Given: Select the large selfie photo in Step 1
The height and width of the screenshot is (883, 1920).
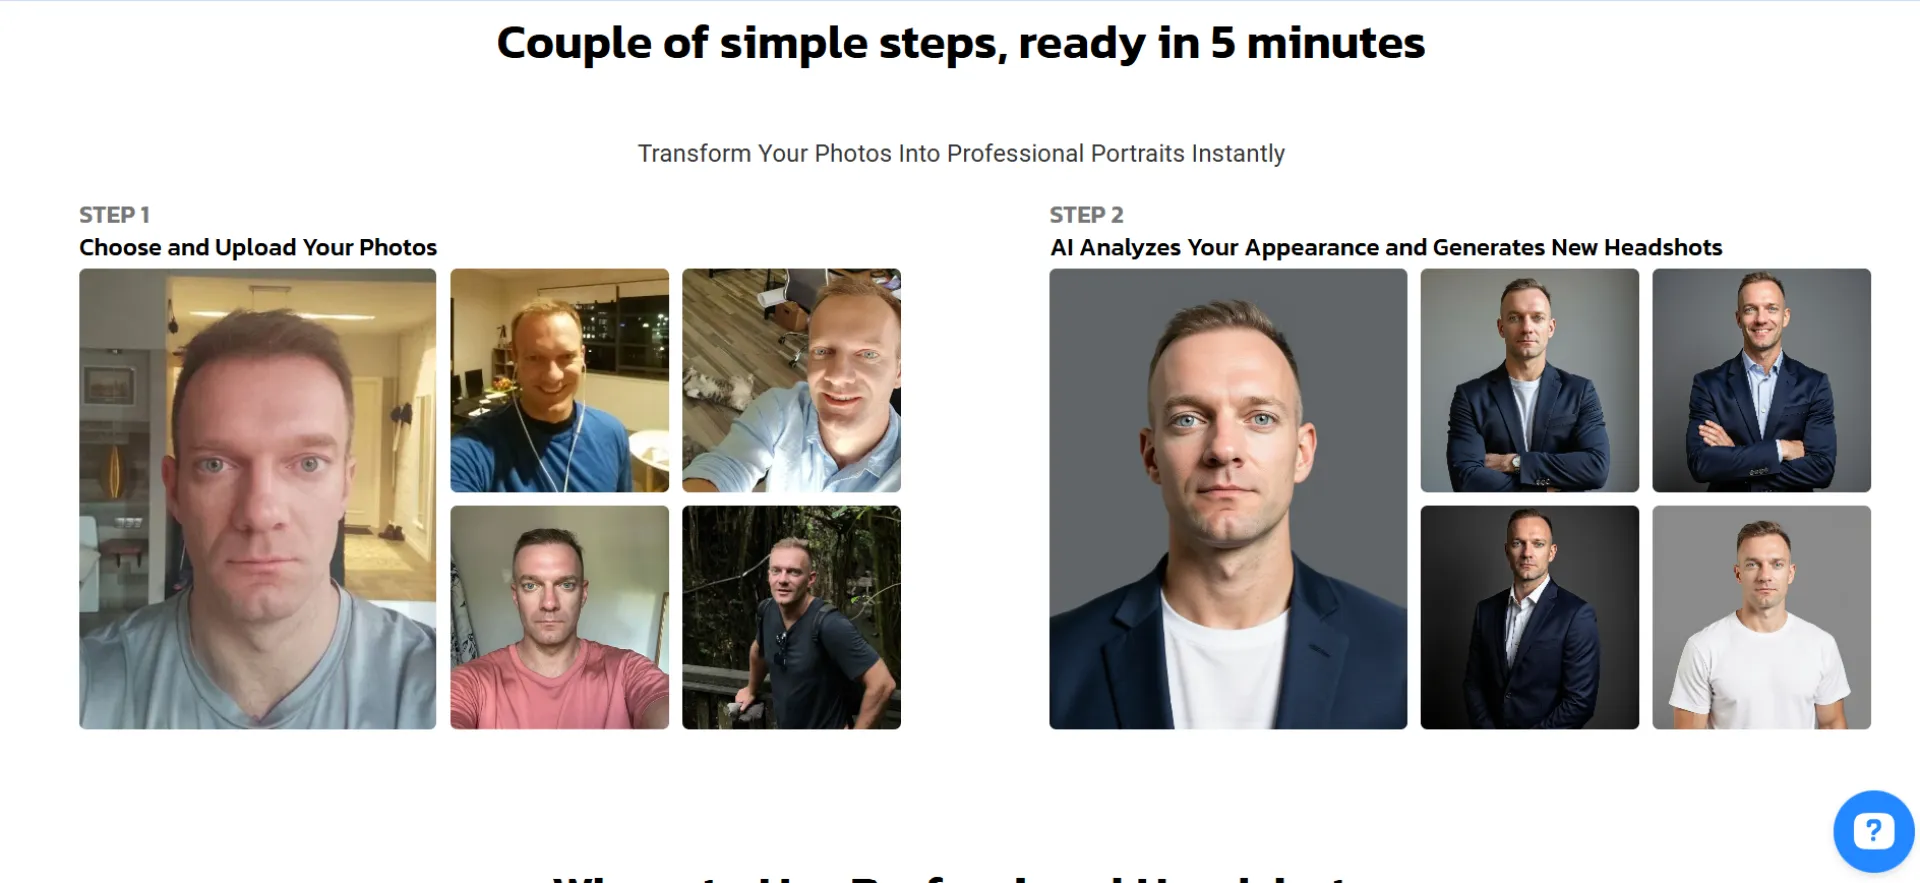Looking at the screenshot, I should click(258, 498).
